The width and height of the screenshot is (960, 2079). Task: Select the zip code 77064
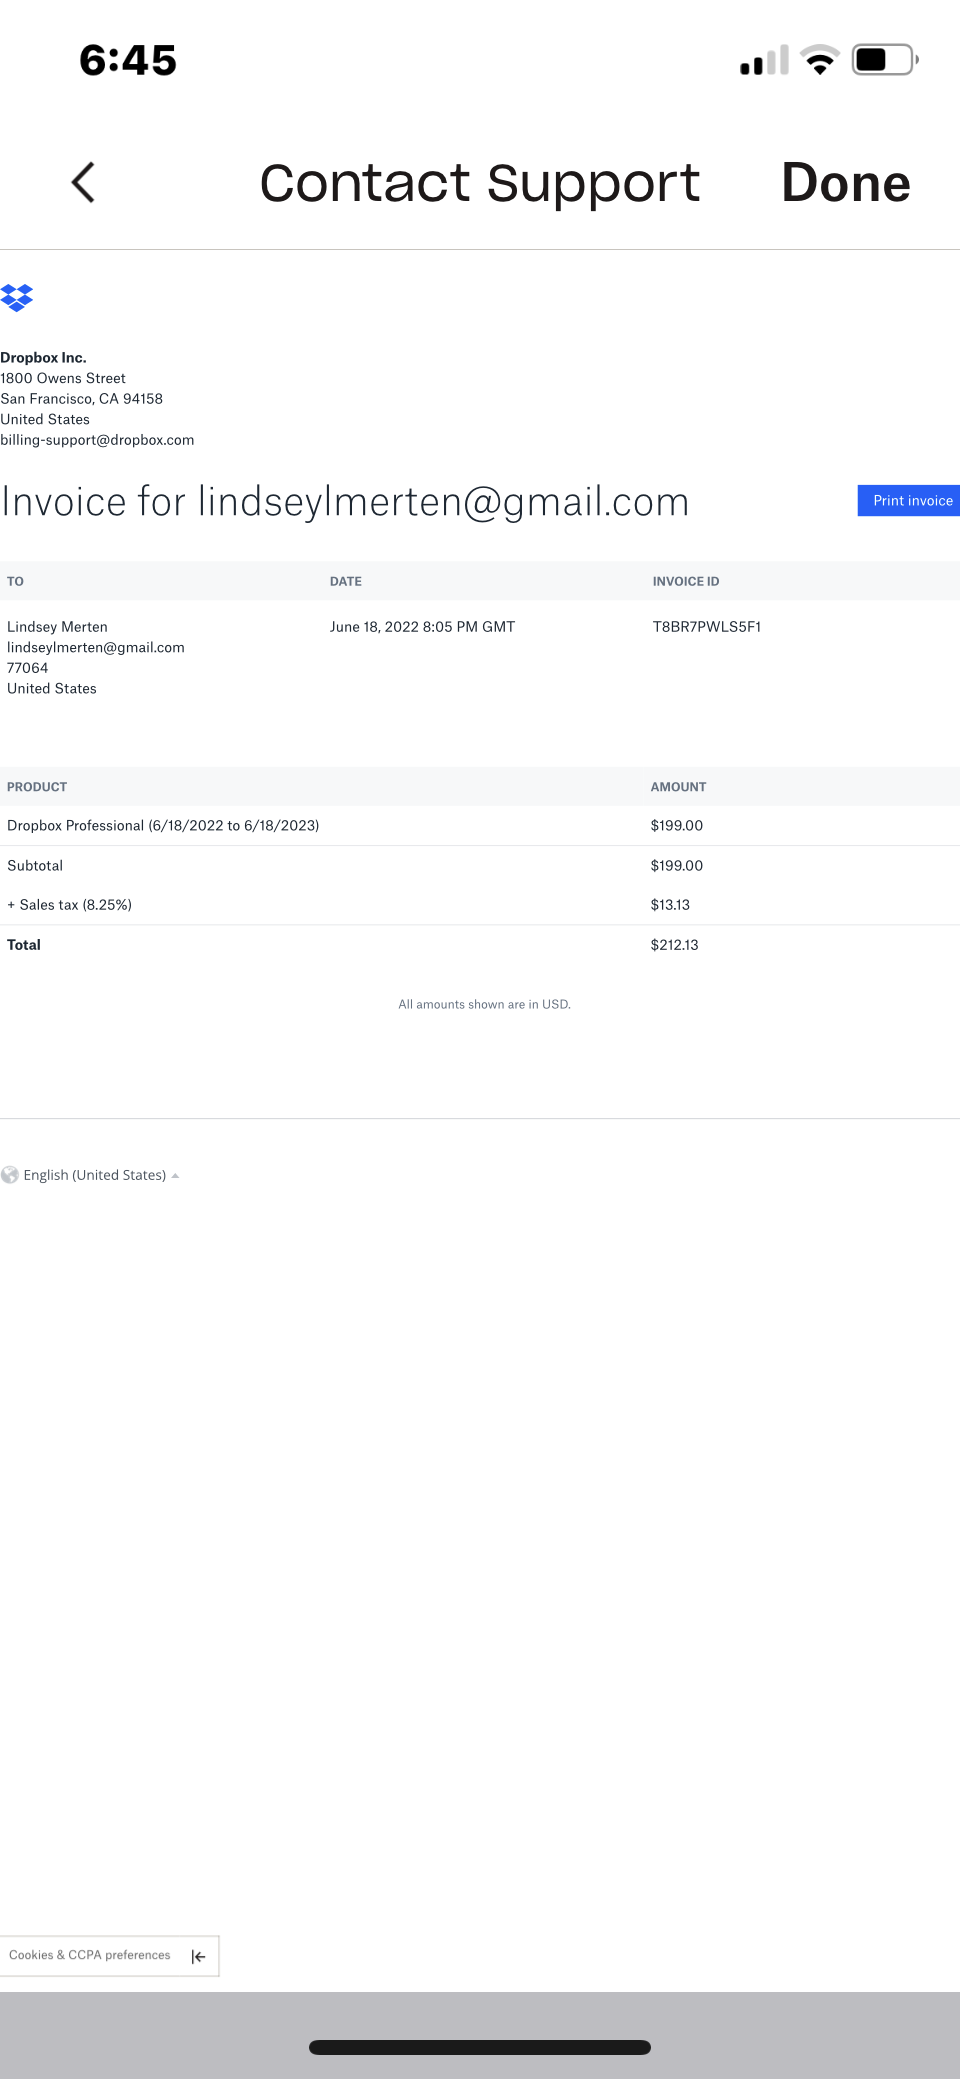[27, 668]
